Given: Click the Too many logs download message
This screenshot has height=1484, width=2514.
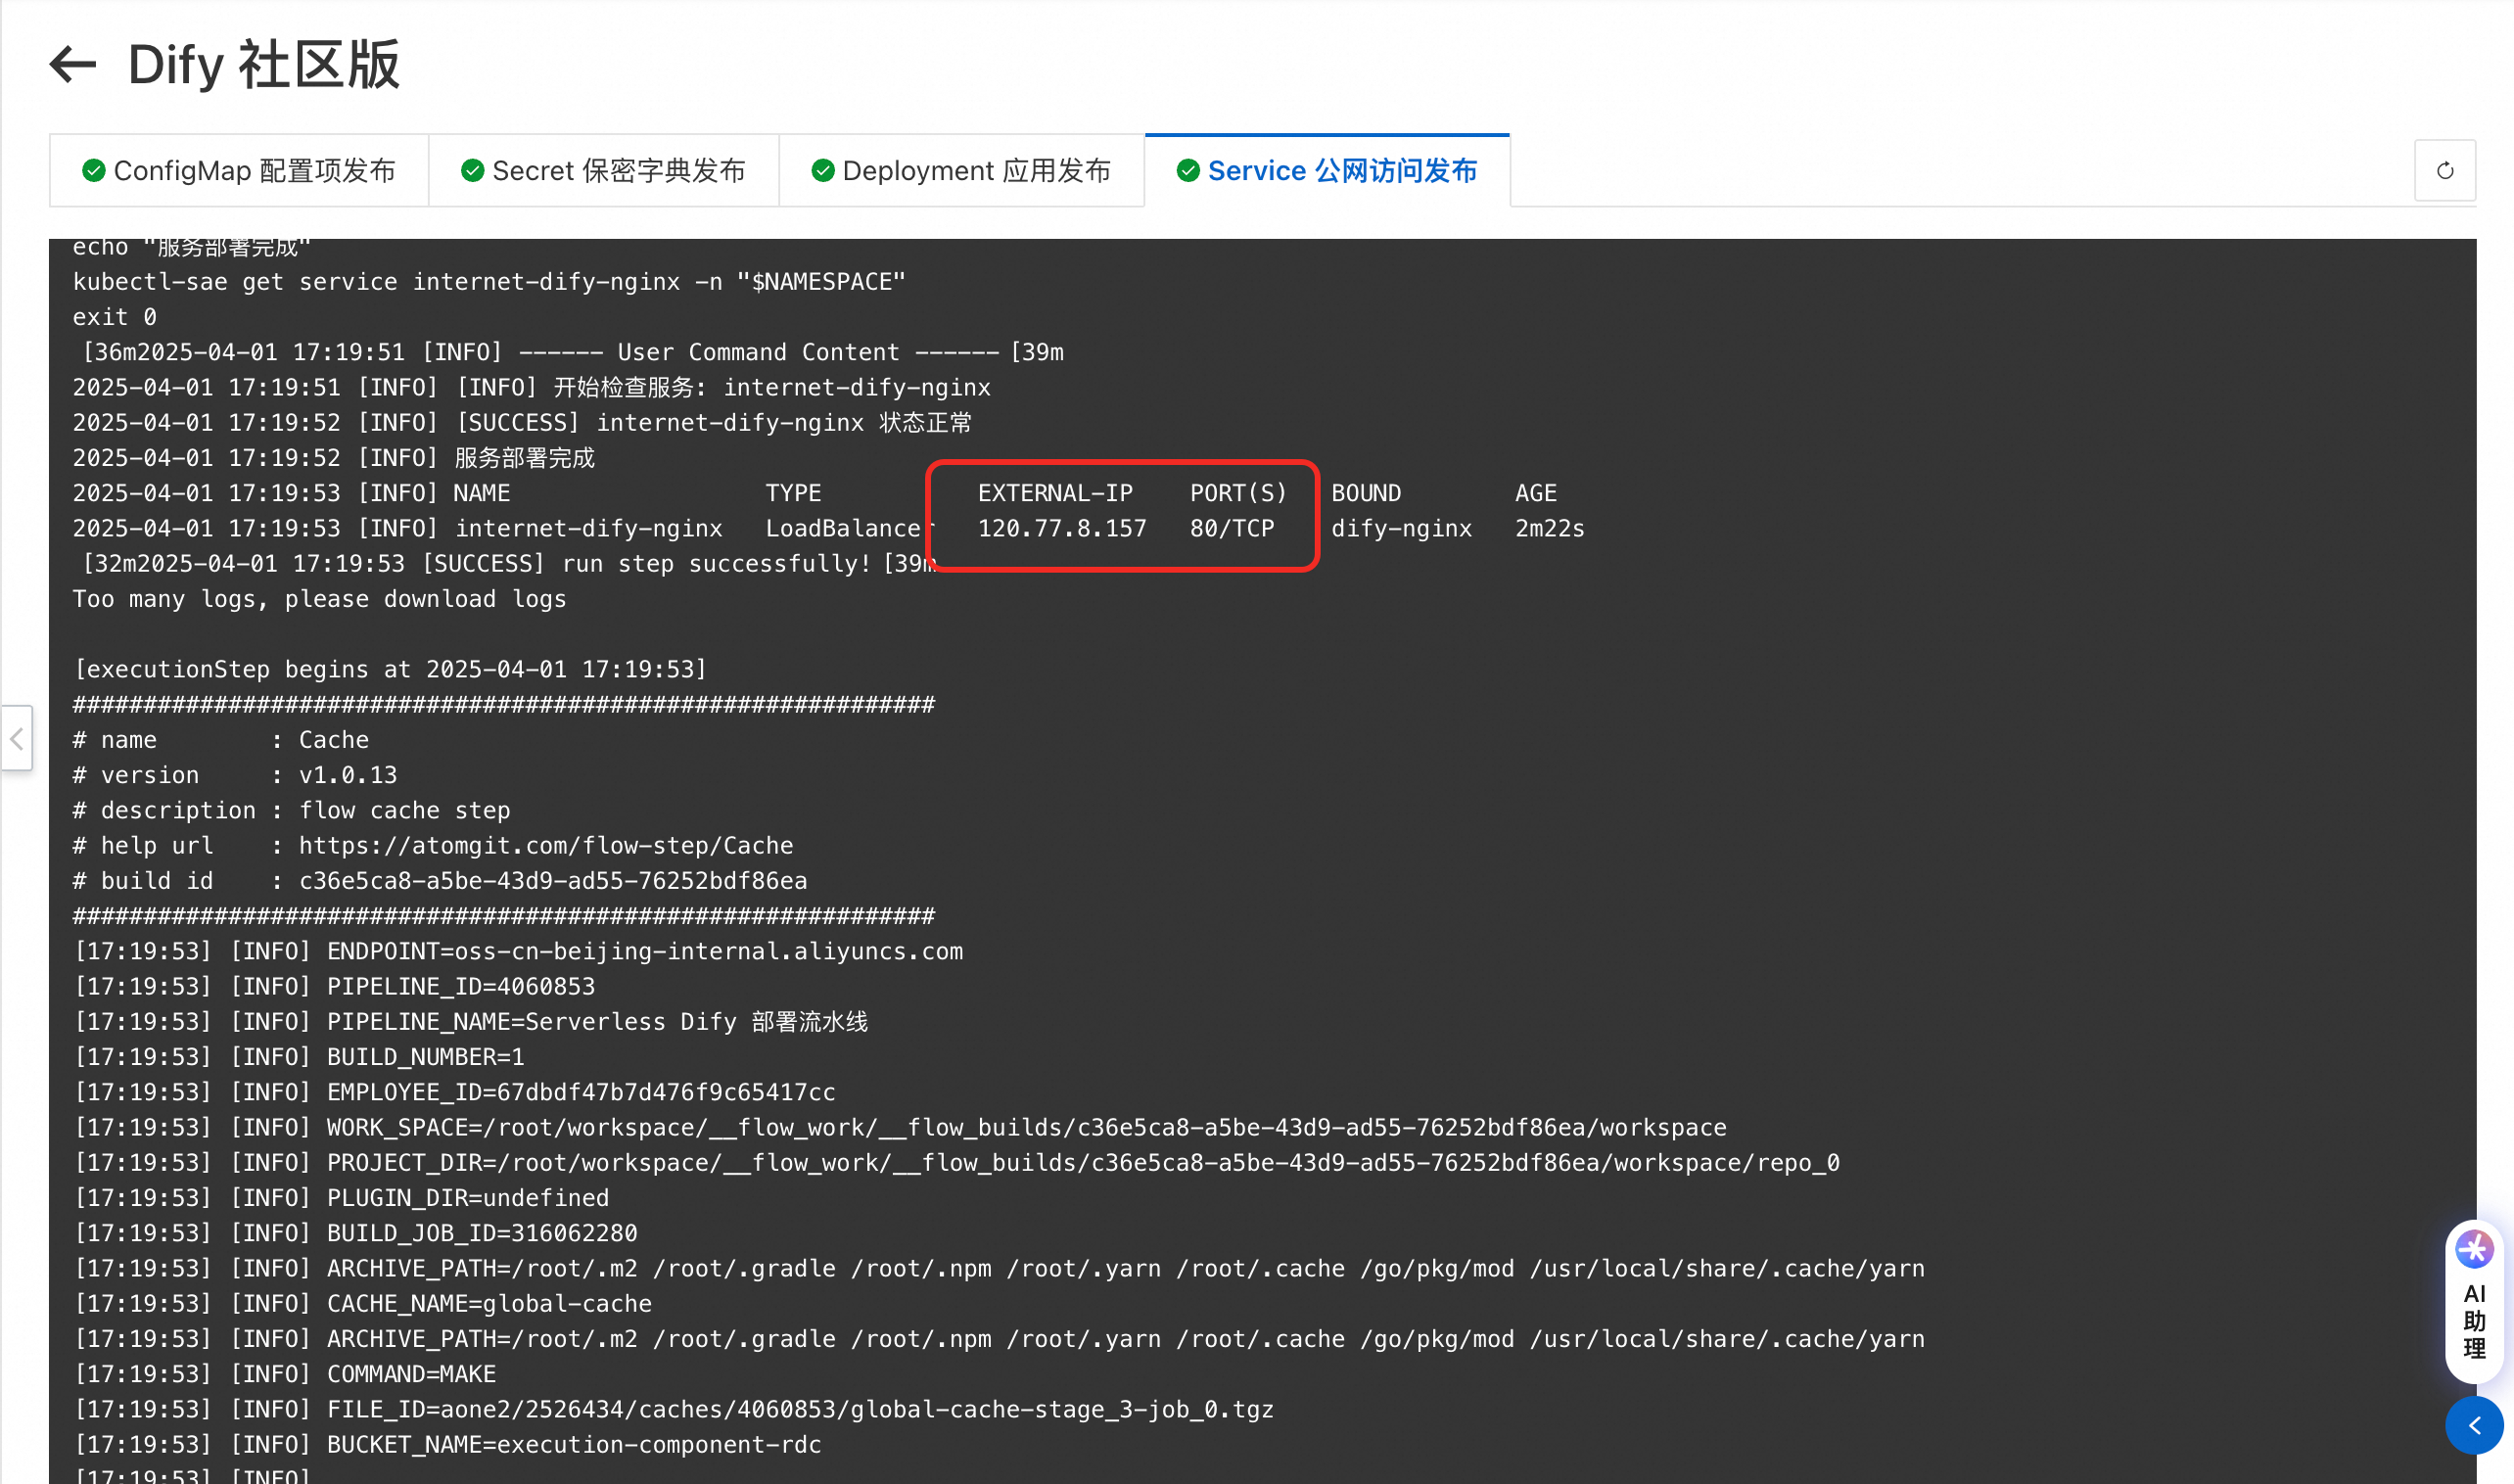Looking at the screenshot, I should click(x=318, y=598).
